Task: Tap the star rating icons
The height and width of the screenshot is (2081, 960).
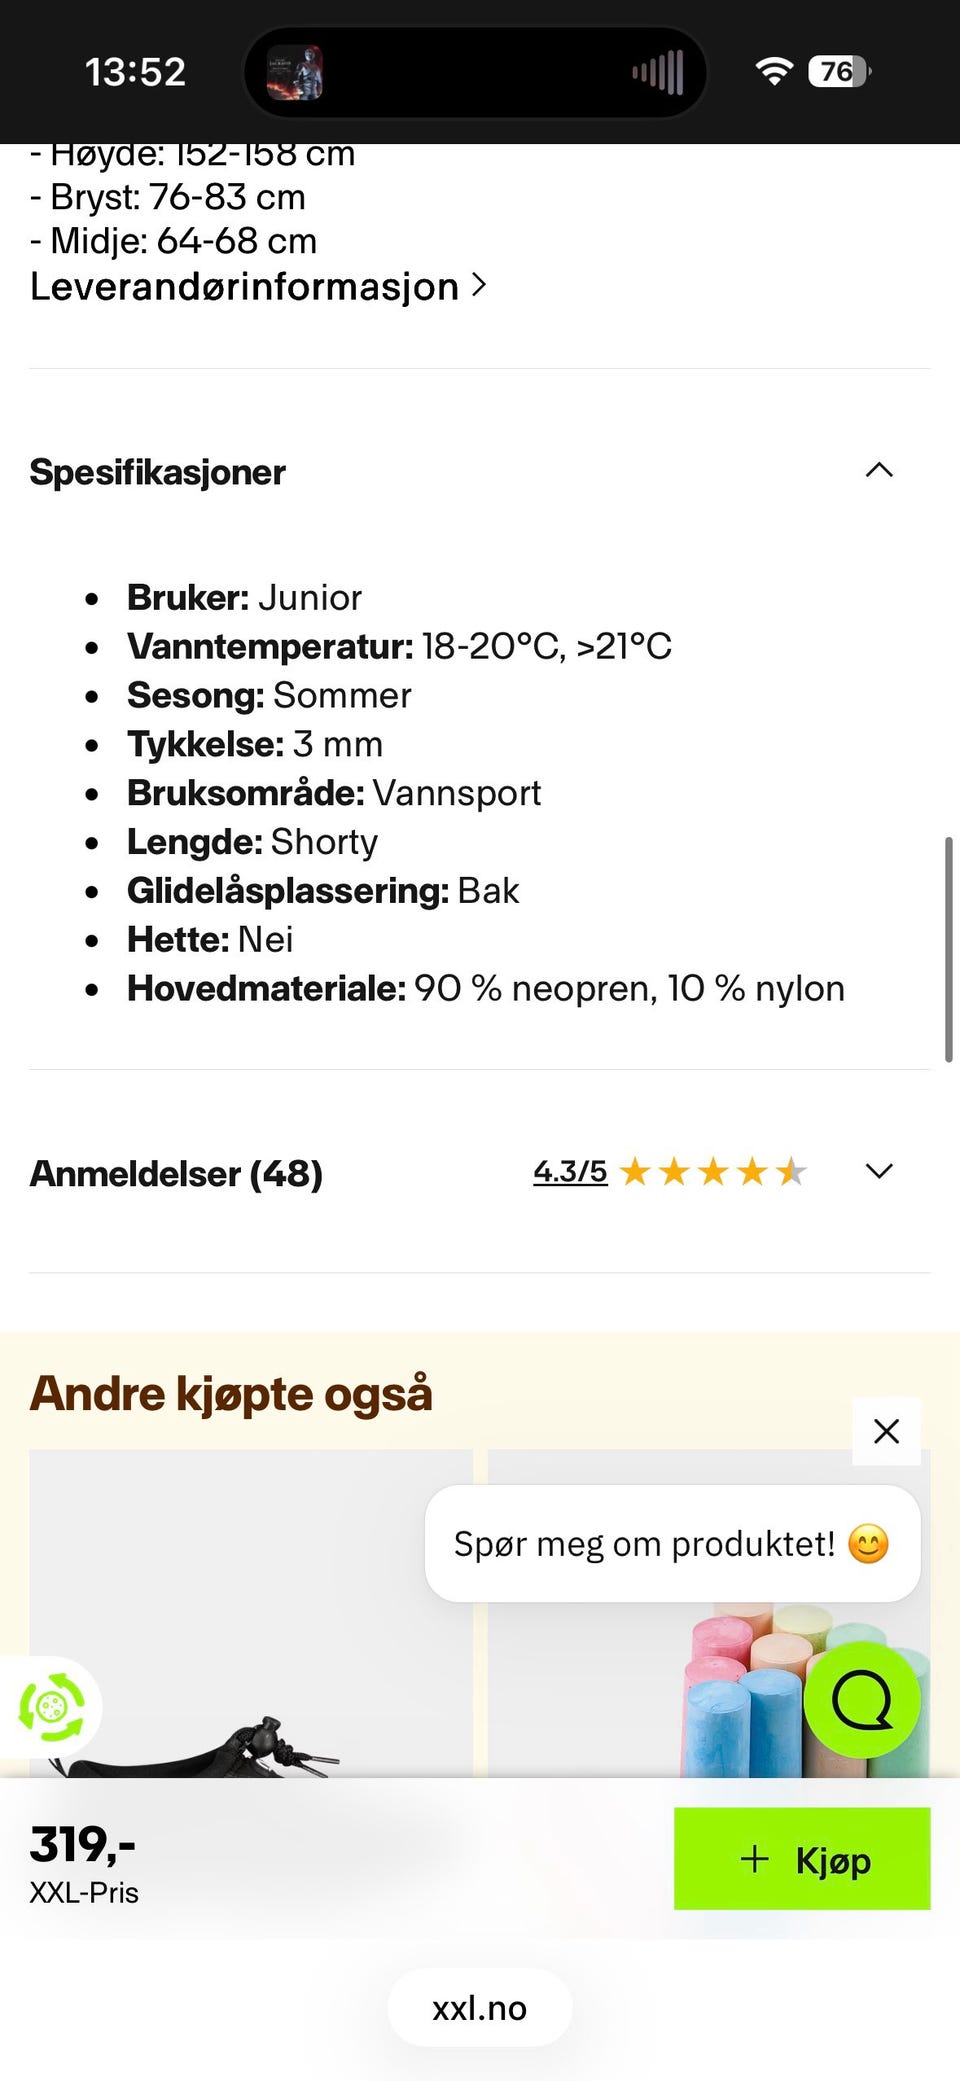Action: pos(713,1171)
